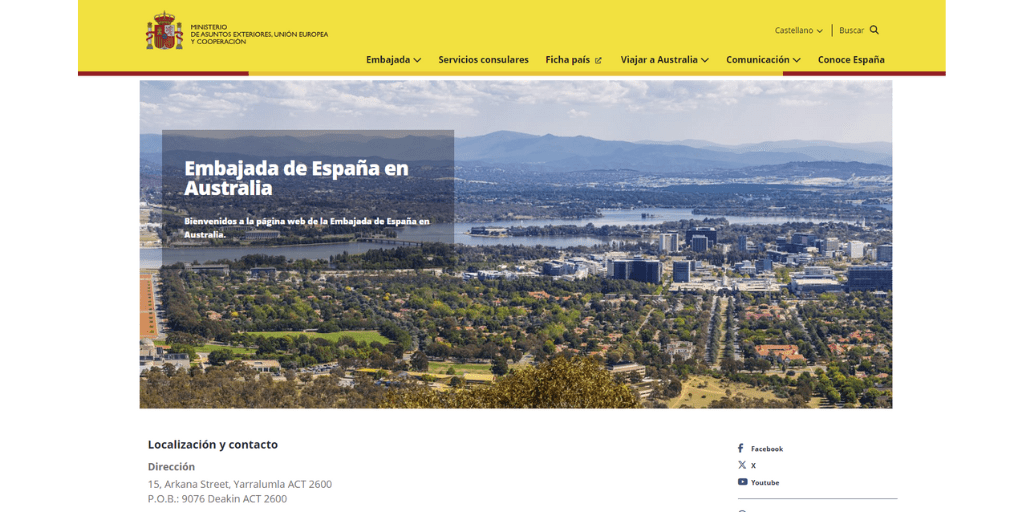
Task: Click the Facebook icon
Action: [x=741, y=449]
